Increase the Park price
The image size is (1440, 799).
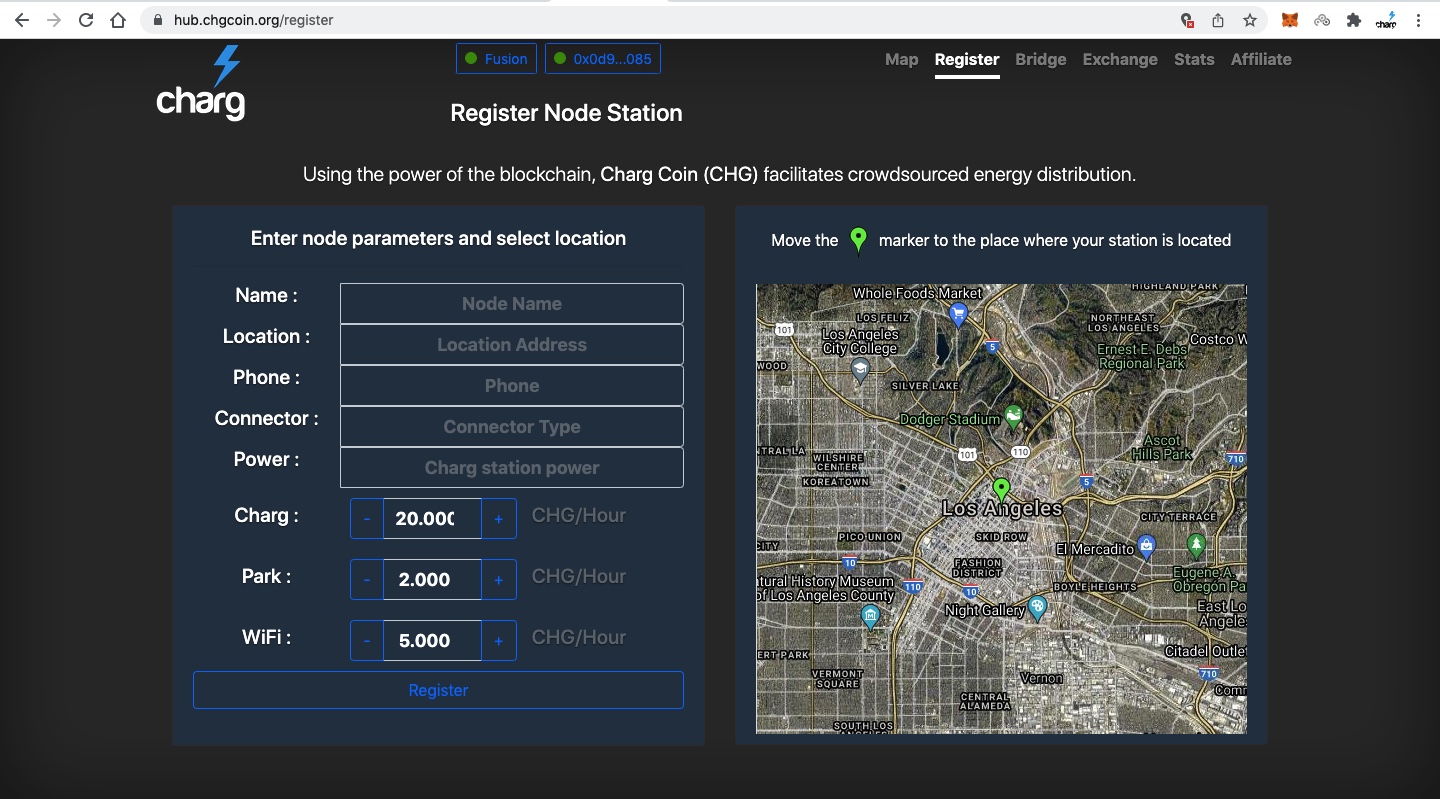[499, 580]
